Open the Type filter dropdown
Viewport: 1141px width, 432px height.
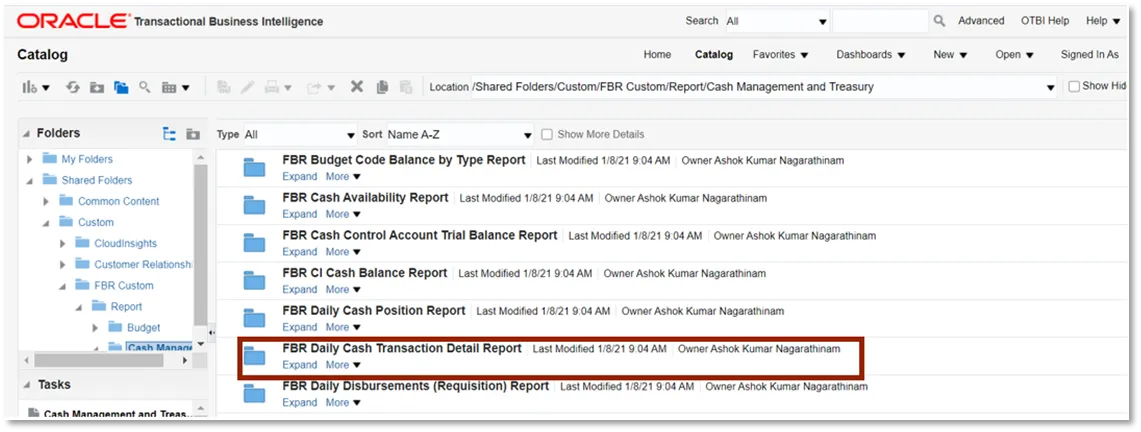click(300, 135)
